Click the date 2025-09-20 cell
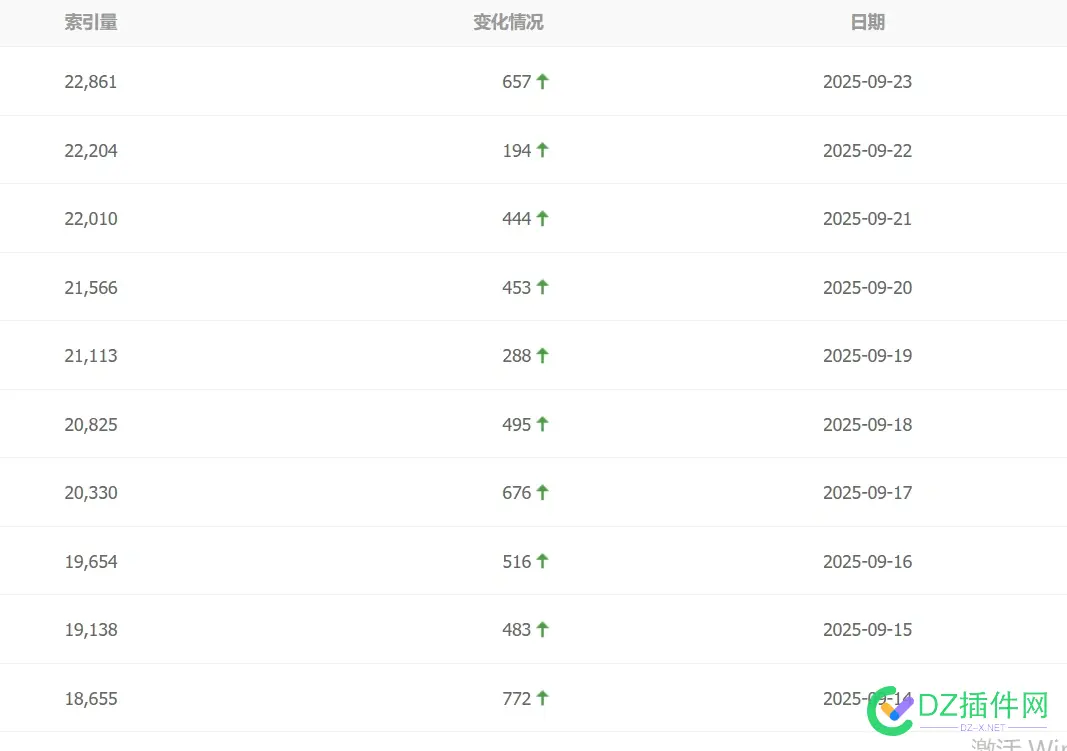The height and width of the screenshot is (751, 1067). [x=868, y=288]
